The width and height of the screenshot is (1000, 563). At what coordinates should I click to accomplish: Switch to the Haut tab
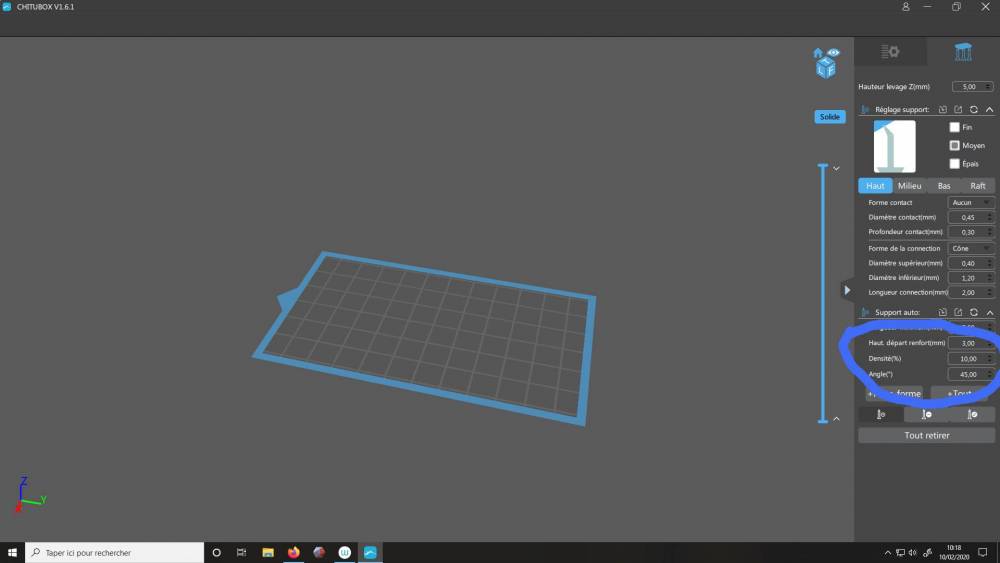875,186
